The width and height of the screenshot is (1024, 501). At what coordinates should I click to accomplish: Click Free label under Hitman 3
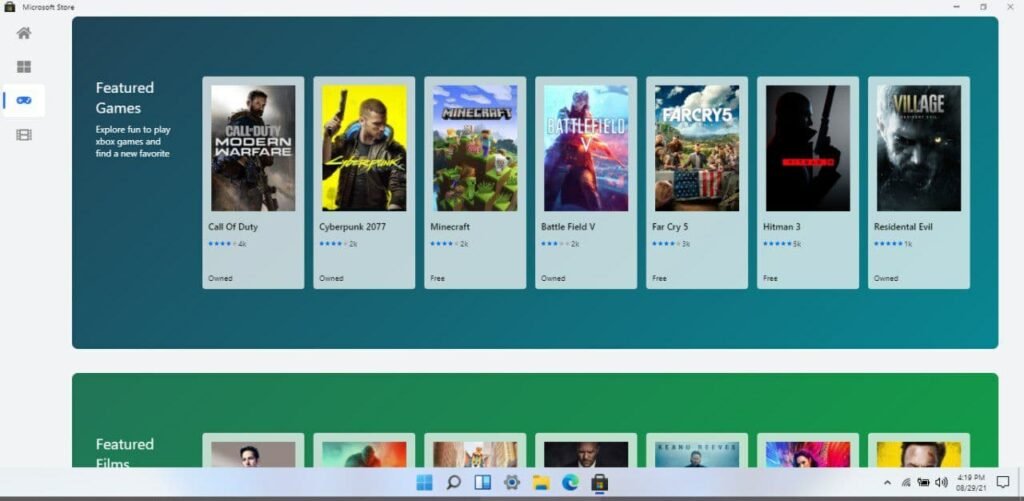click(771, 278)
